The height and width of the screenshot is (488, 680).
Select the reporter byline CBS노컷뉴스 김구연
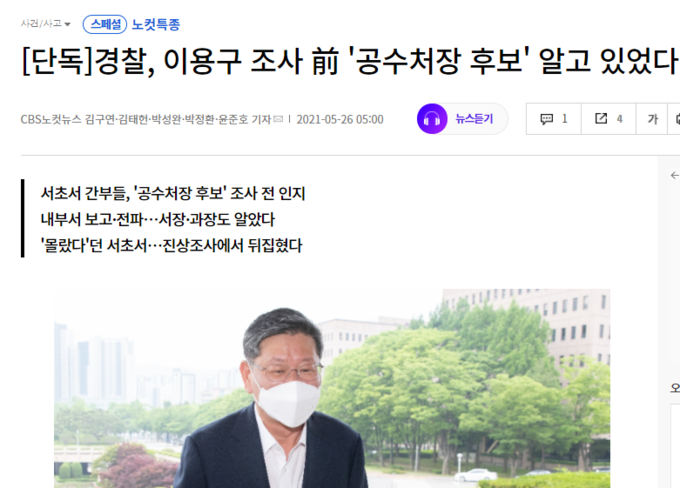point(68,119)
